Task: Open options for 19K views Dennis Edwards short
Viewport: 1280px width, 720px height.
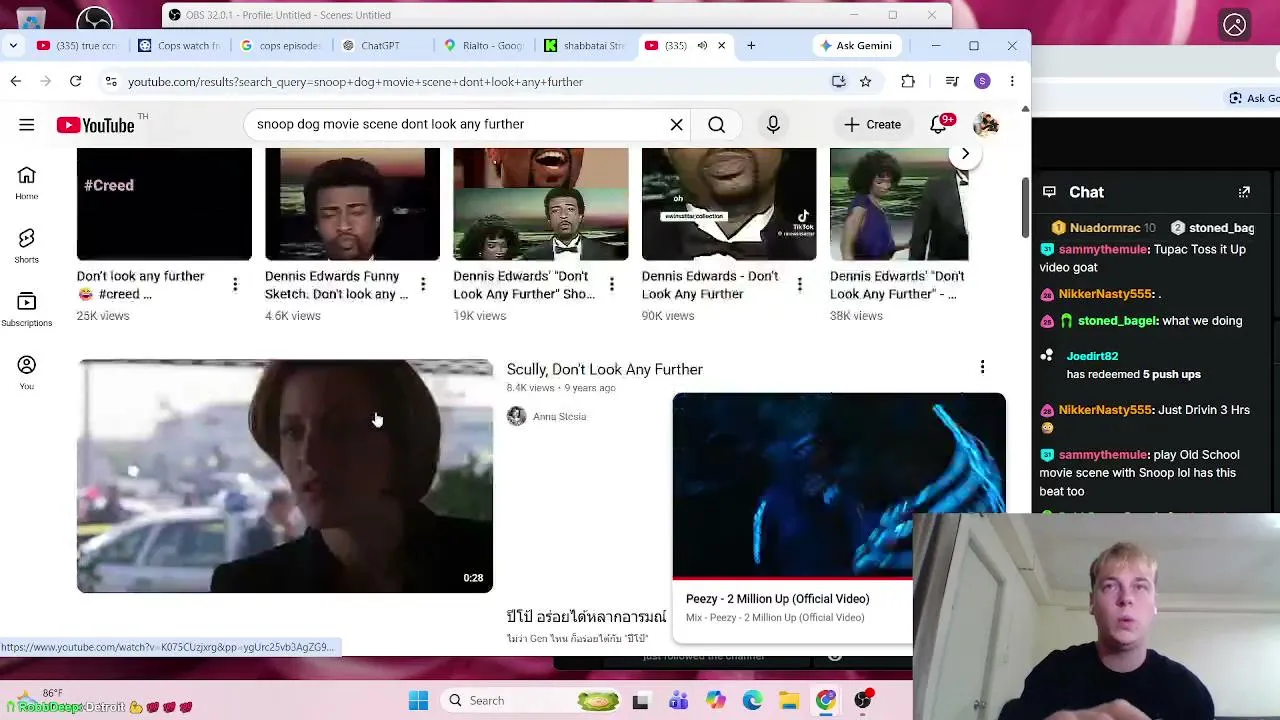Action: [612, 285]
